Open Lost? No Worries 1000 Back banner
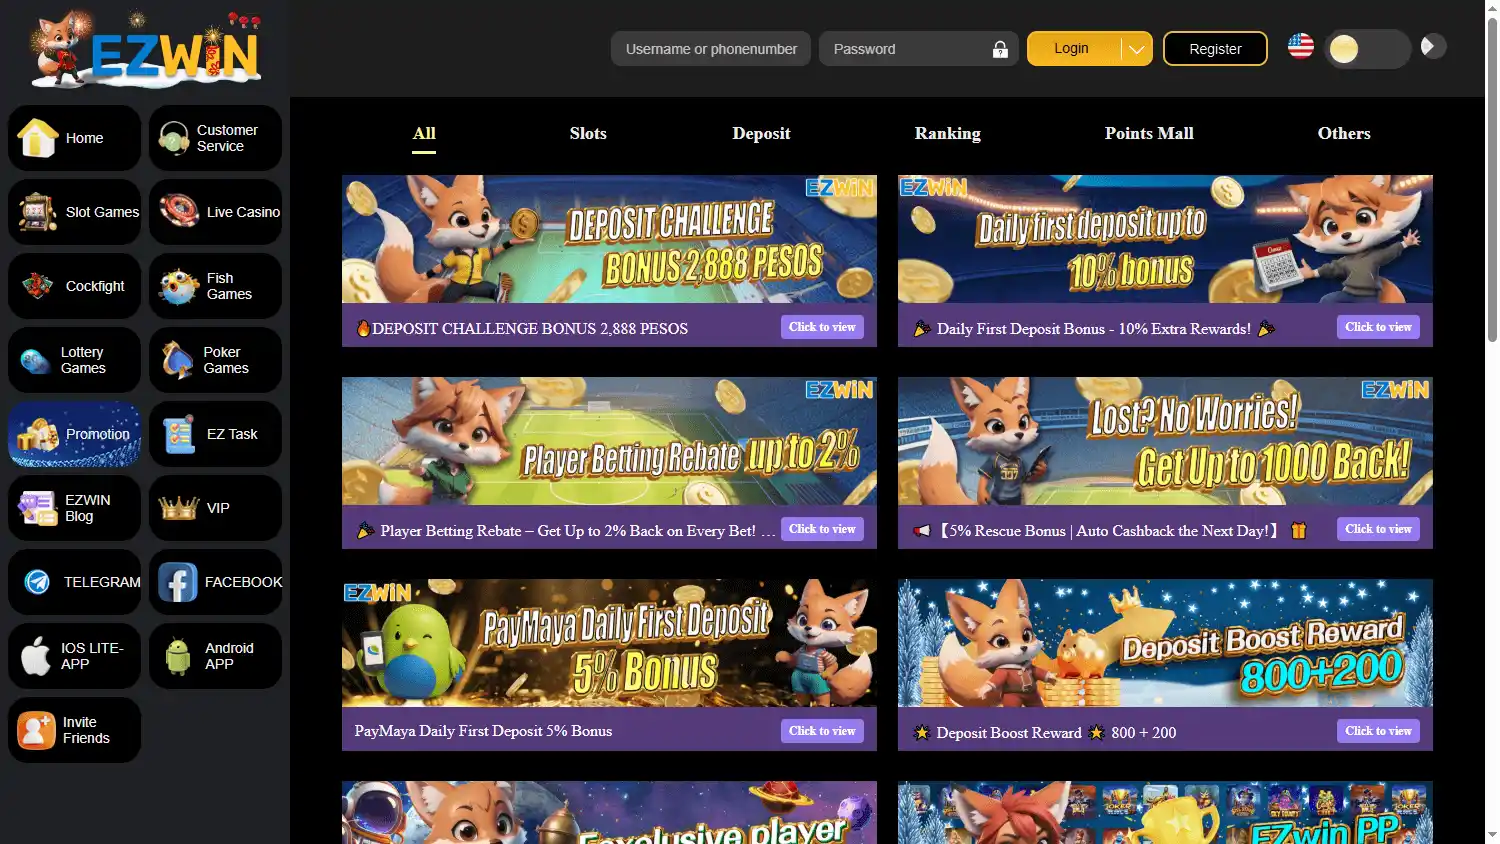Image resolution: width=1500 pixels, height=844 pixels. (x=1165, y=441)
